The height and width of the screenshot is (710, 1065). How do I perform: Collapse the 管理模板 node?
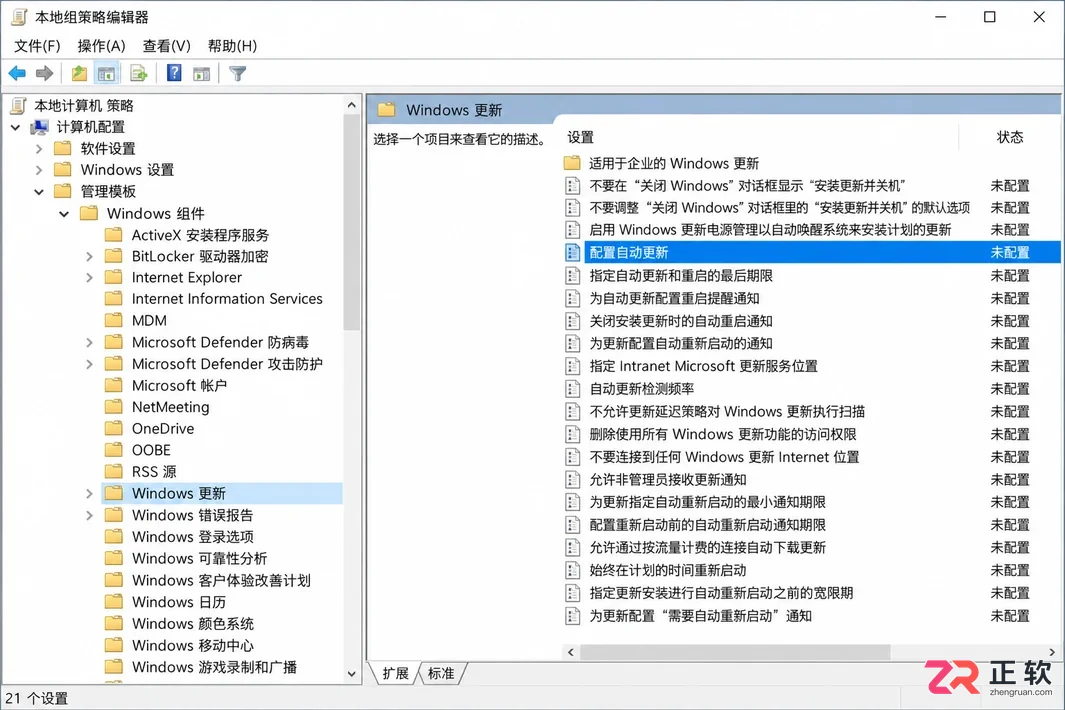click(39, 192)
